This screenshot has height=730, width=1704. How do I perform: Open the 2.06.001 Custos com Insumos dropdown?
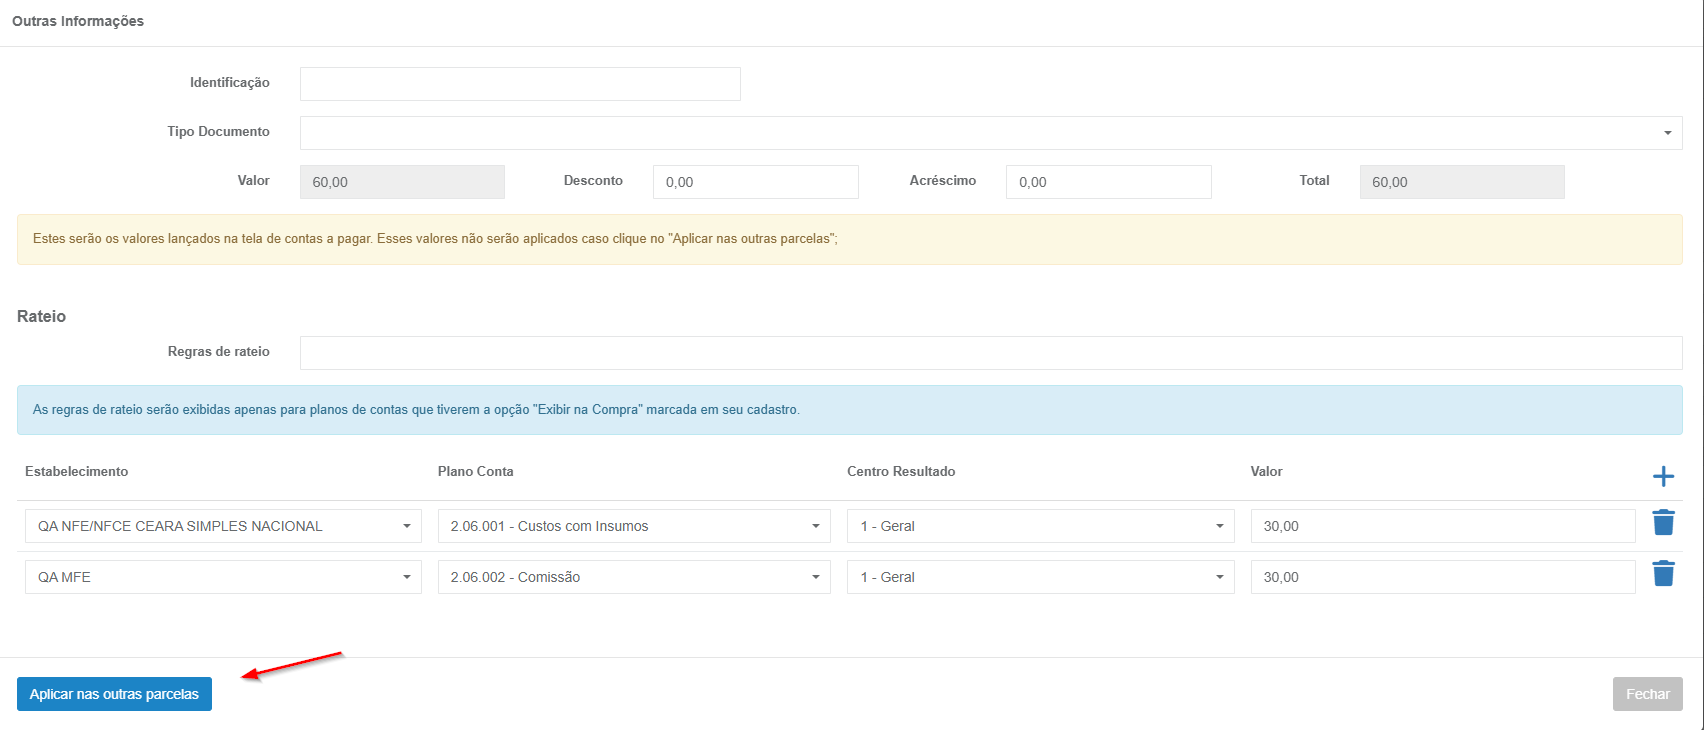(x=633, y=526)
